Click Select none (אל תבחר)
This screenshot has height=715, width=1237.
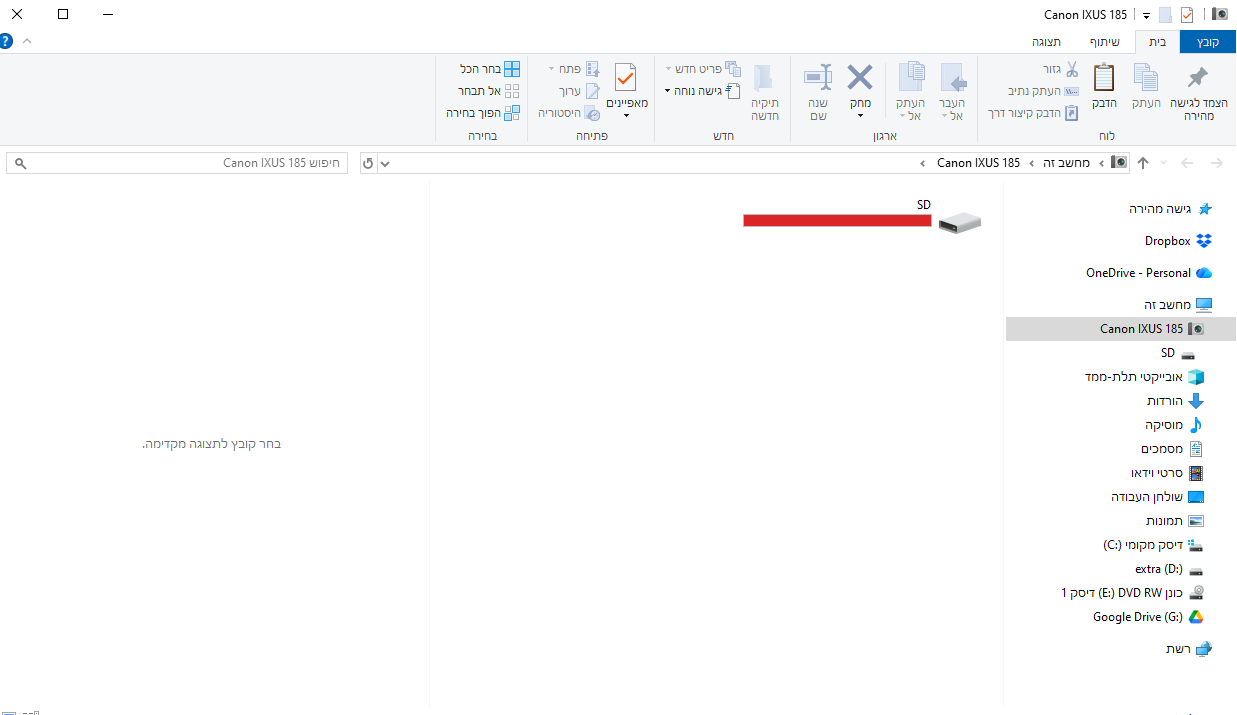(x=490, y=91)
